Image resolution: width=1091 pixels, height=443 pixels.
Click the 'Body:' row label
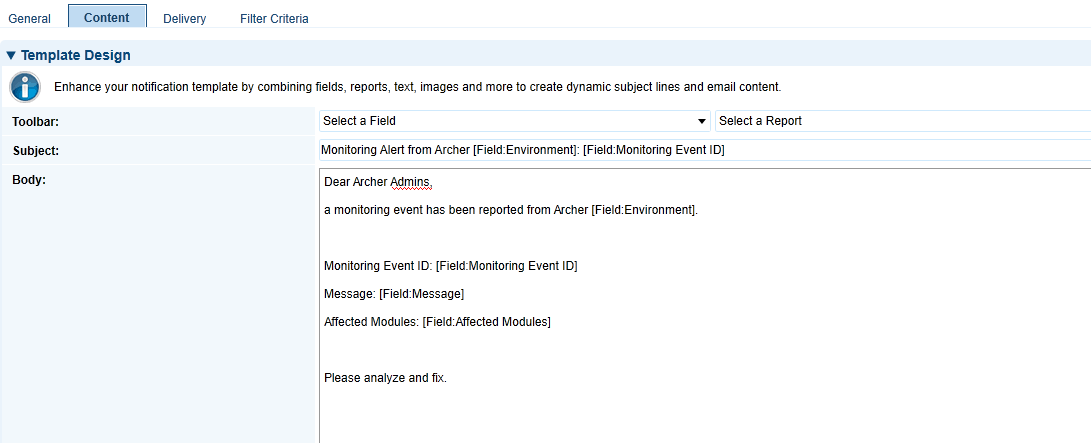tap(29, 179)
